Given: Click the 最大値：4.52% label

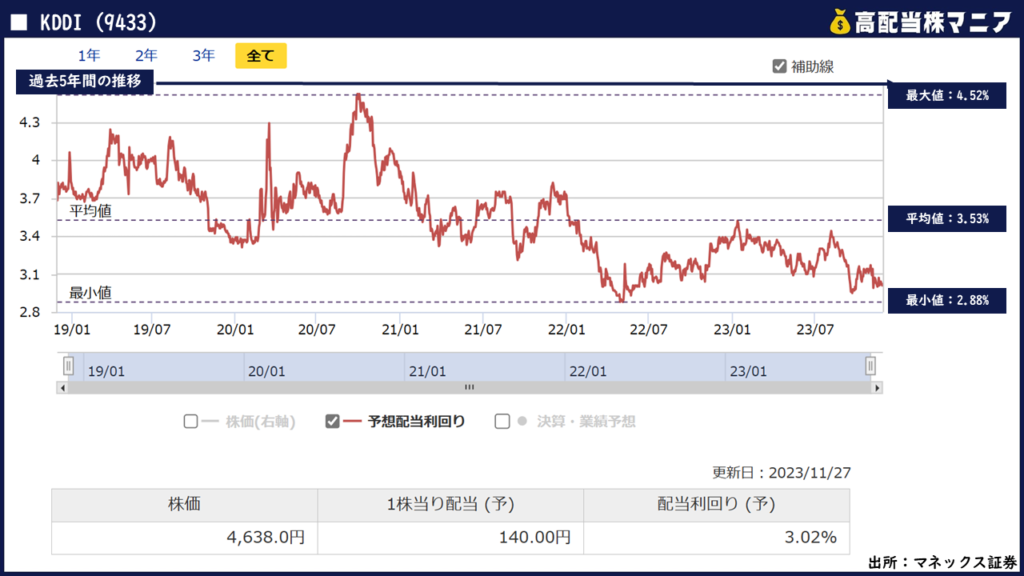Looking at the screenshot, I should pos(947,95).
